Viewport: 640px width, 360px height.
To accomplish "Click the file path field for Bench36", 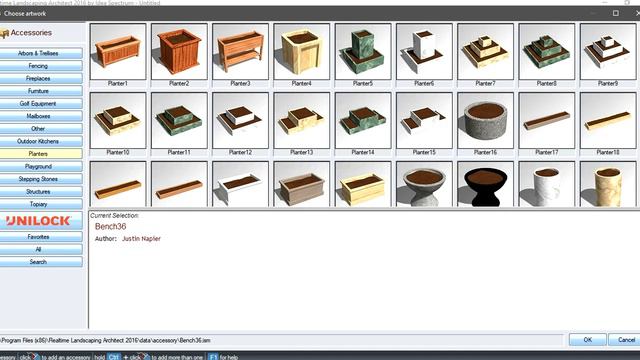I will 281,340.
